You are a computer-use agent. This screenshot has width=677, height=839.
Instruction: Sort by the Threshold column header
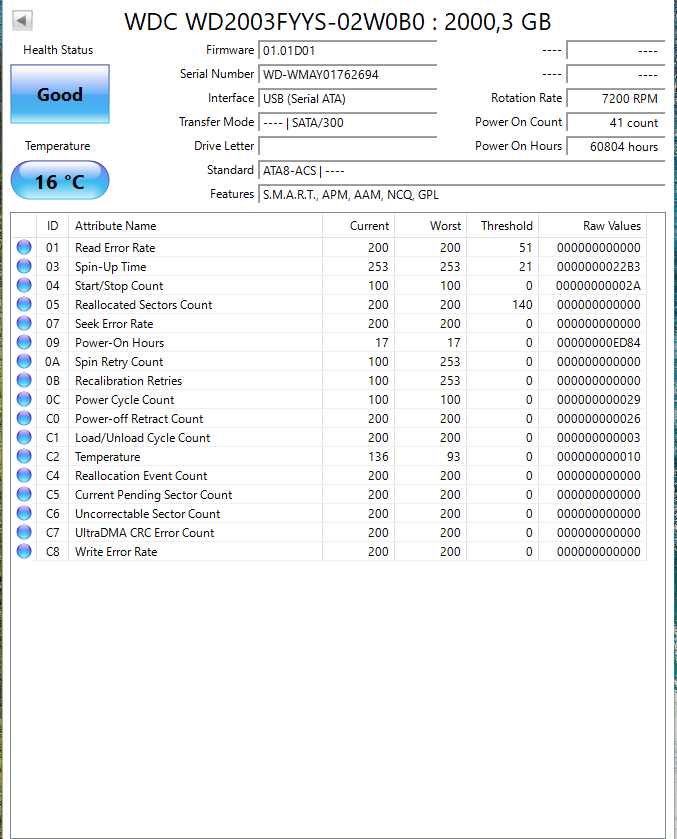(503, 226)
